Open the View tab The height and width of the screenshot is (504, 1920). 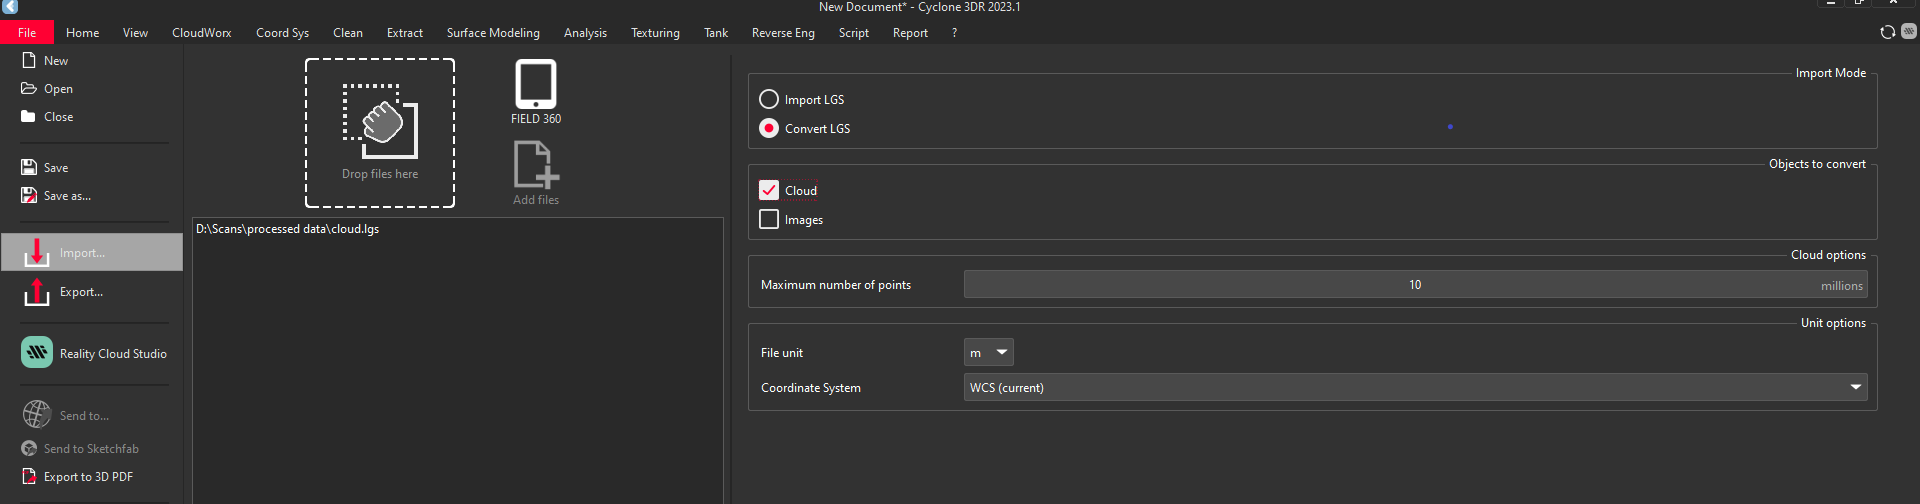point(135,32)
